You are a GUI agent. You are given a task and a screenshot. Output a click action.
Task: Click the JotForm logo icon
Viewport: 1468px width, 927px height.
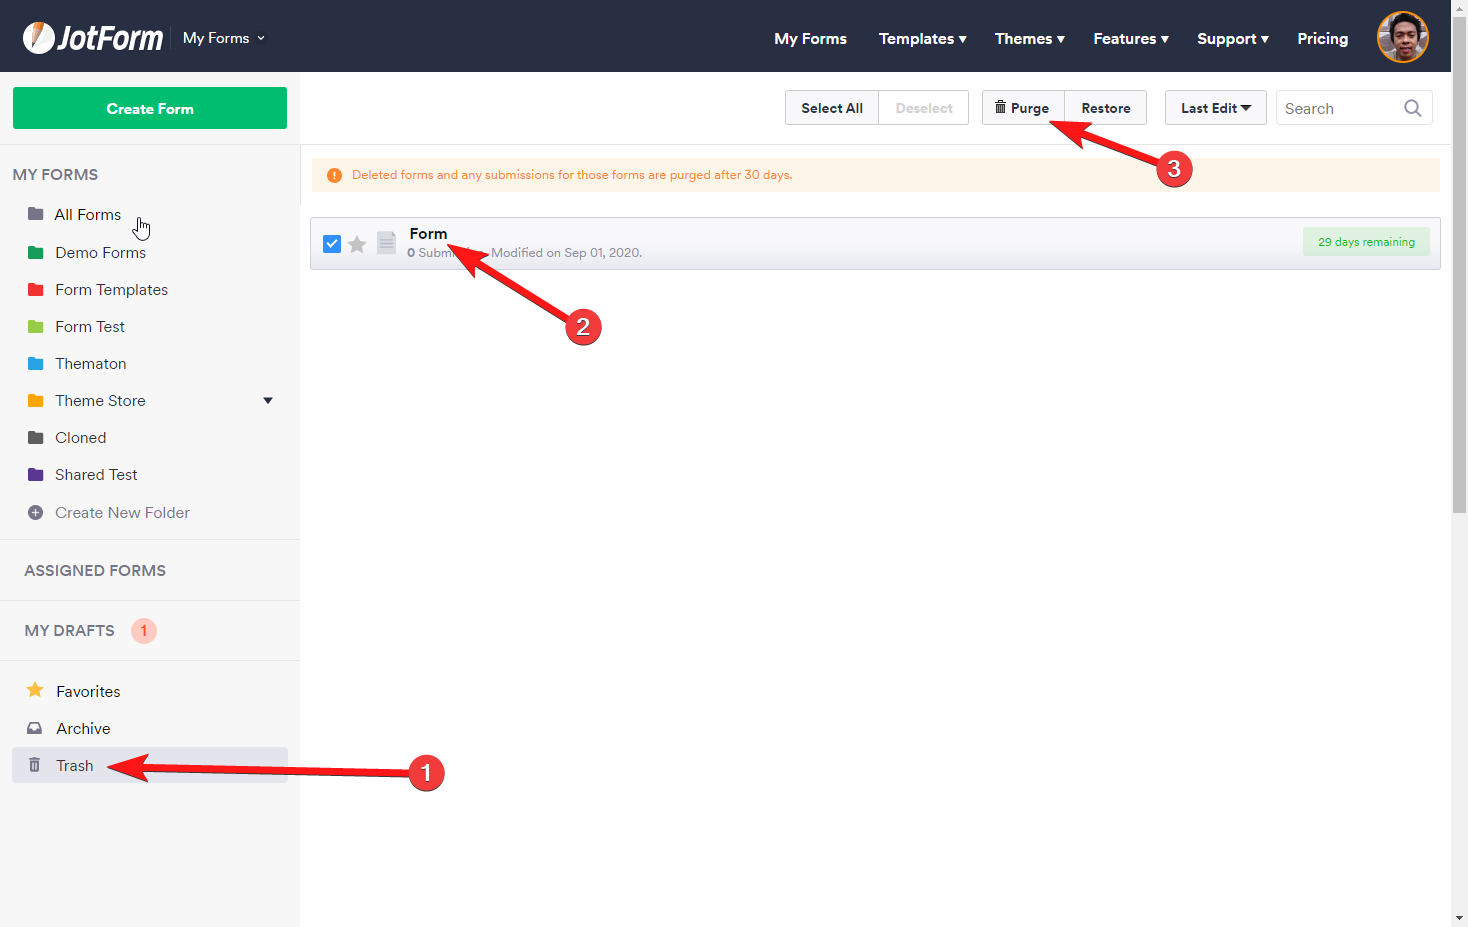click(39, 38)
